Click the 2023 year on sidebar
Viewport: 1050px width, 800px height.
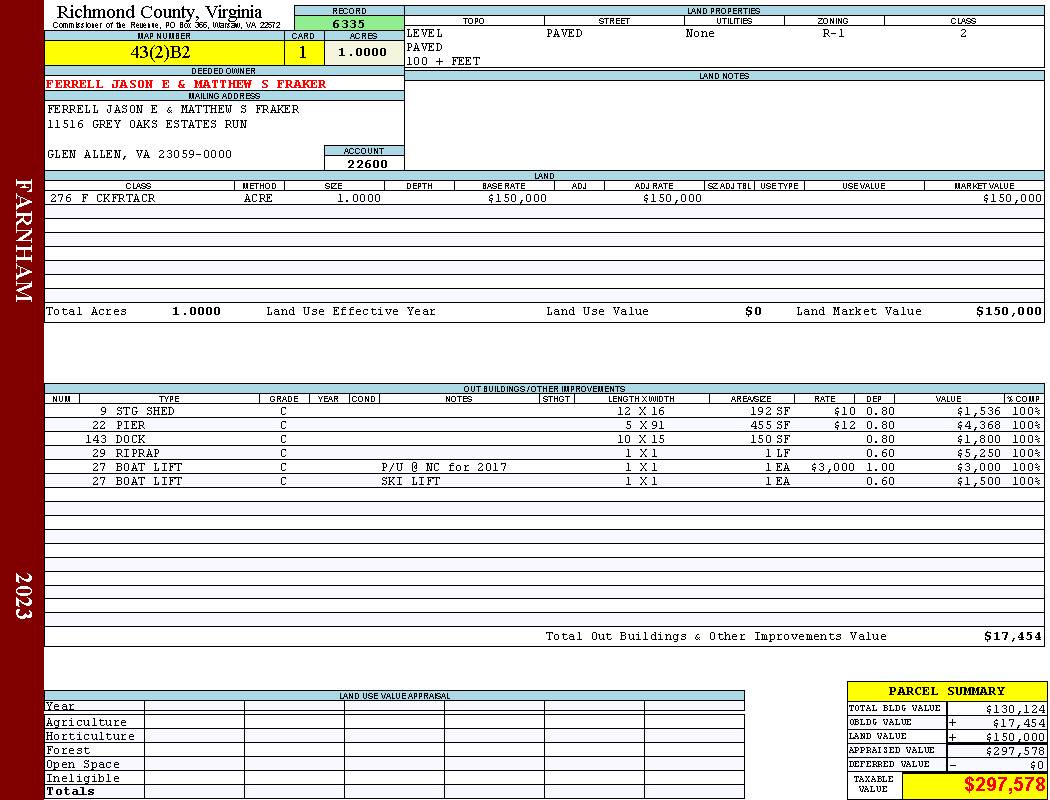23,596
